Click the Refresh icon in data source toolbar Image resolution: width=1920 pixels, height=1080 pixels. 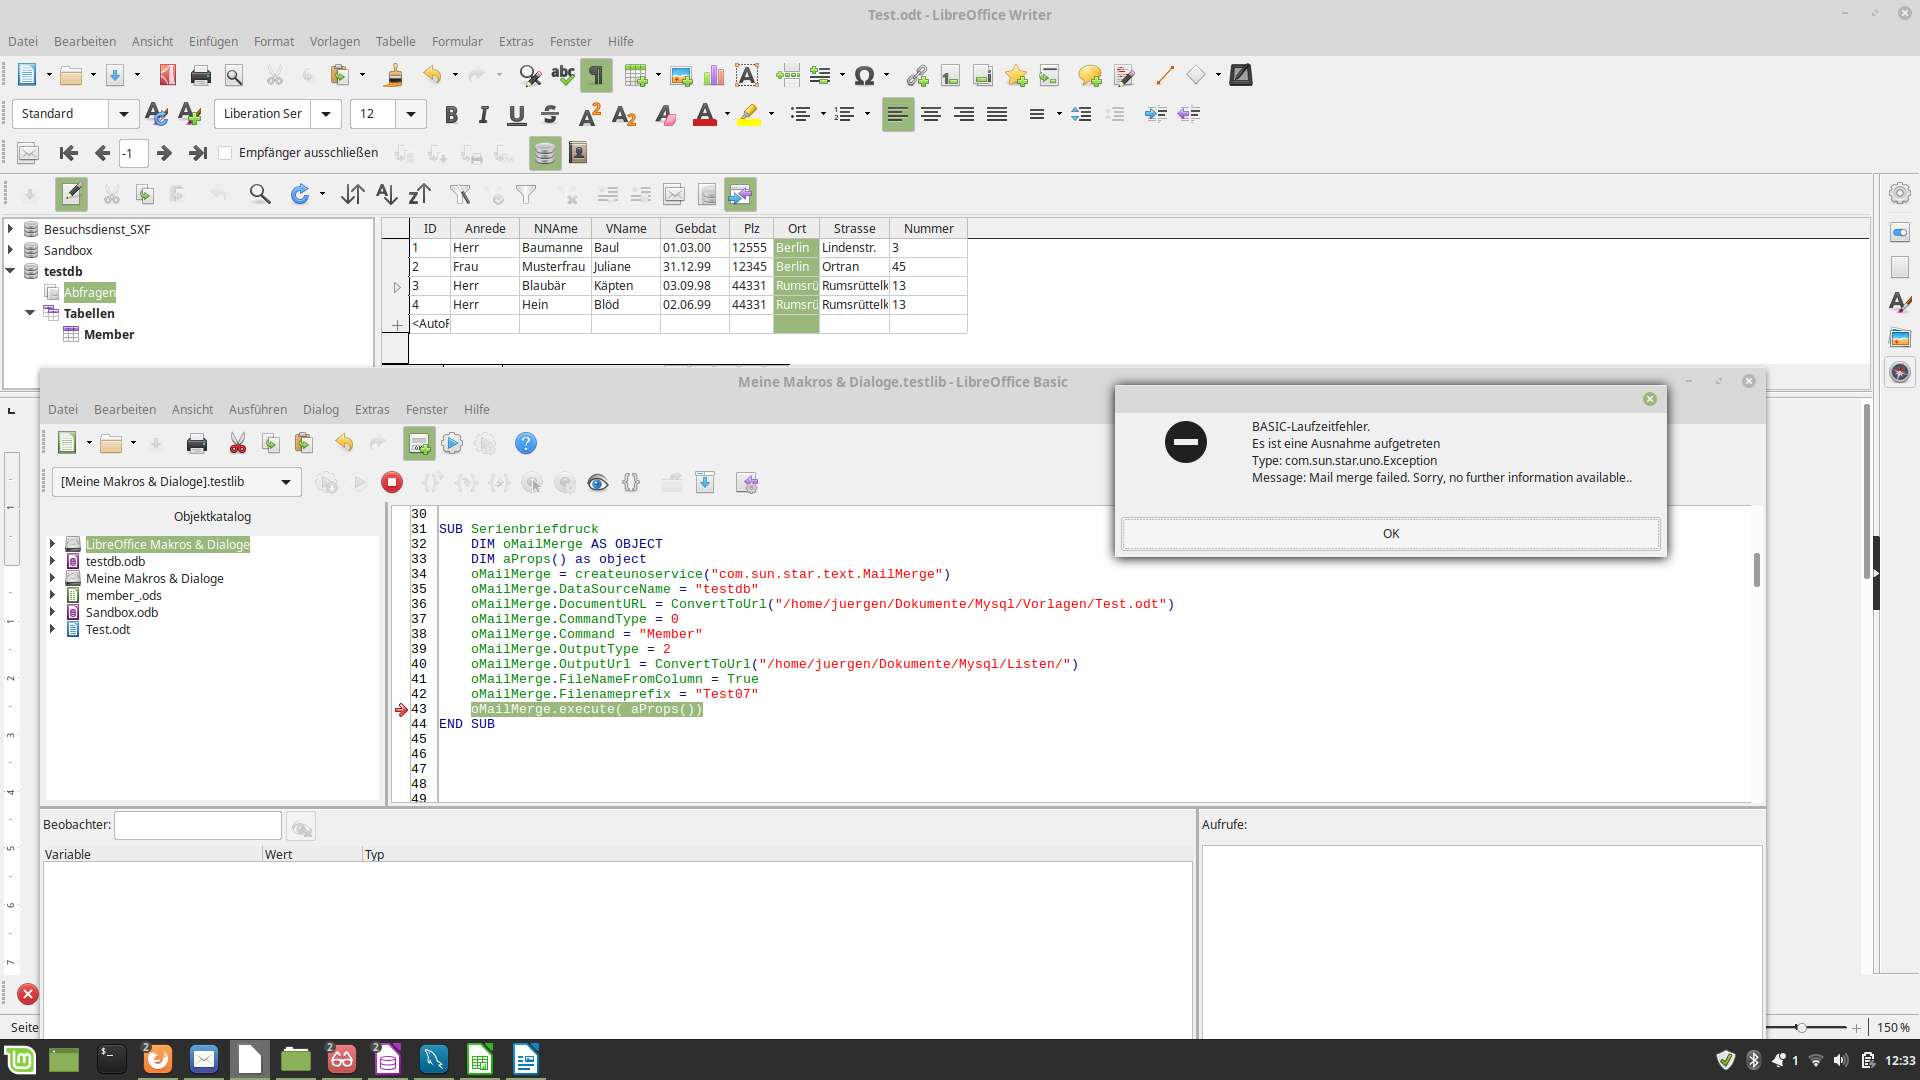tap(300, 194)
